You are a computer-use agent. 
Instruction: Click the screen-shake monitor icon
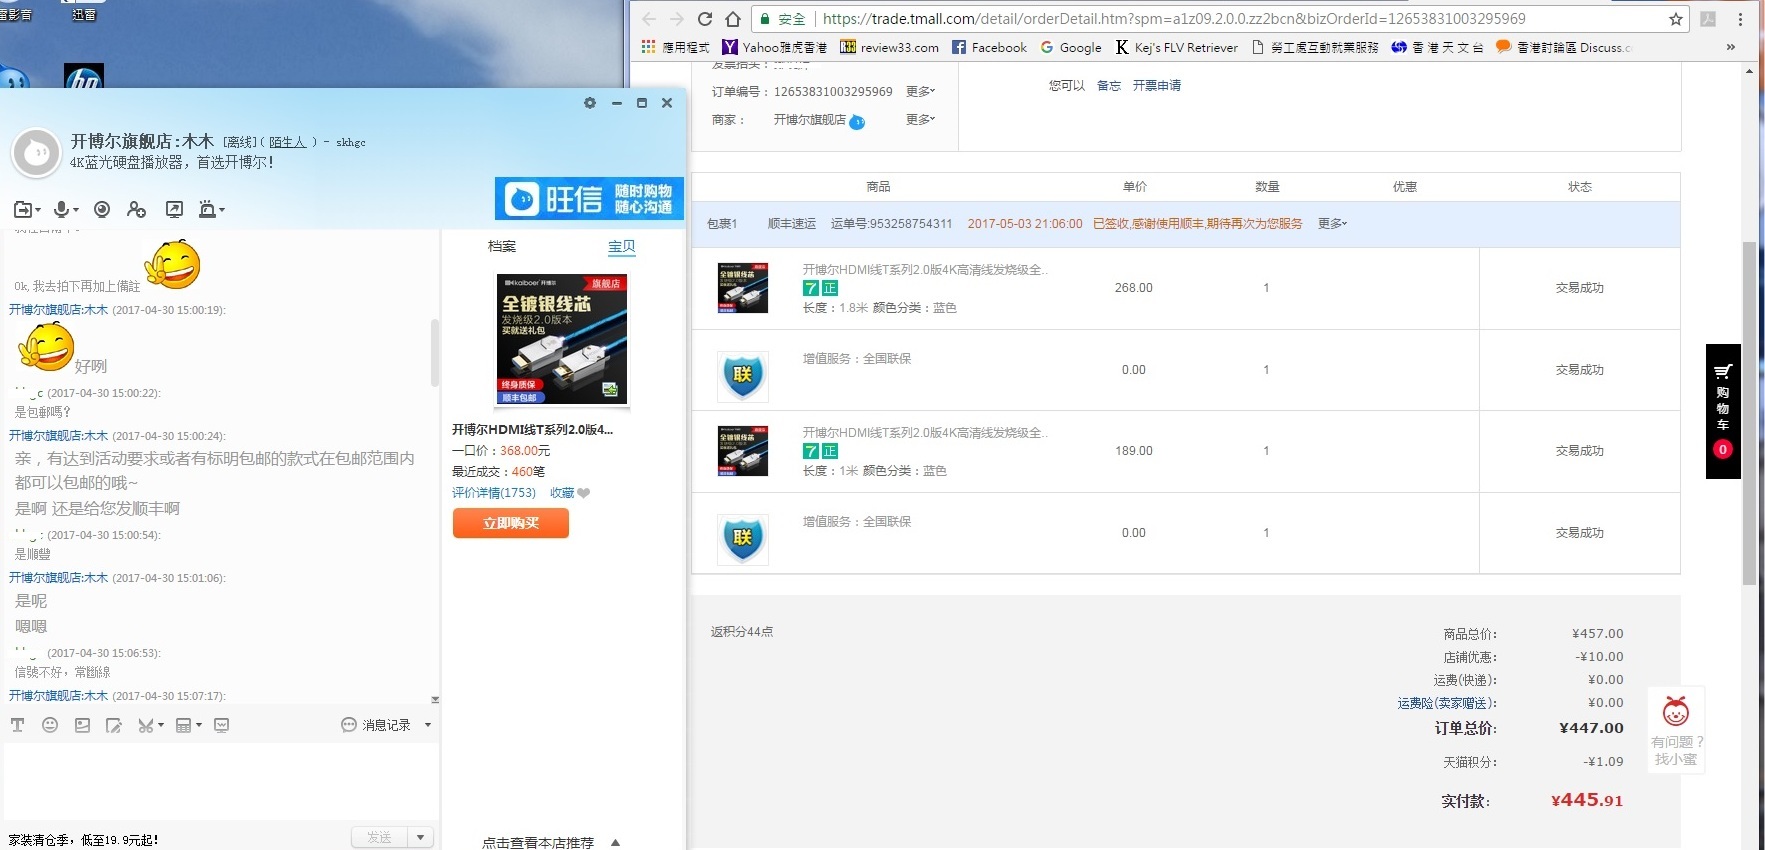(222, 725)
